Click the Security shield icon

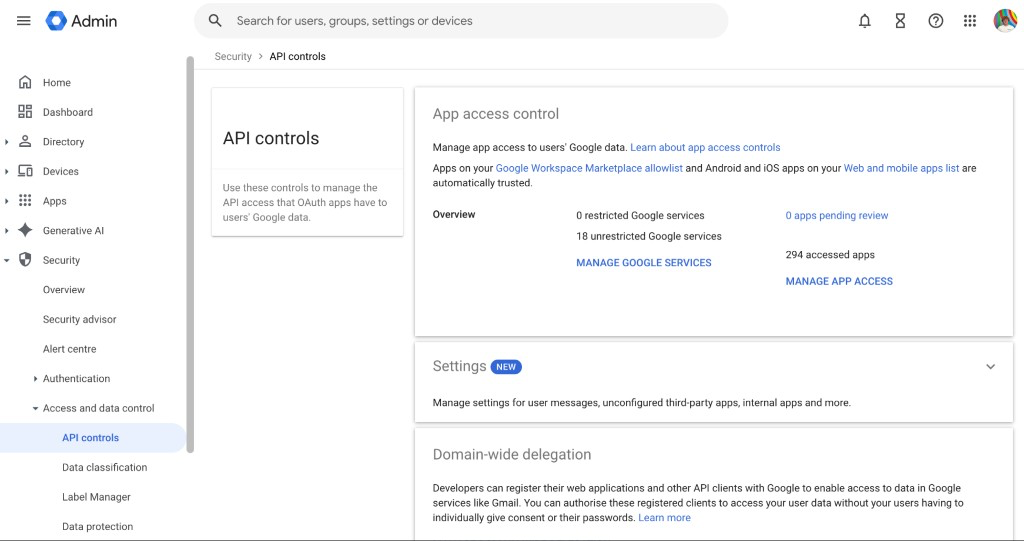25,259
